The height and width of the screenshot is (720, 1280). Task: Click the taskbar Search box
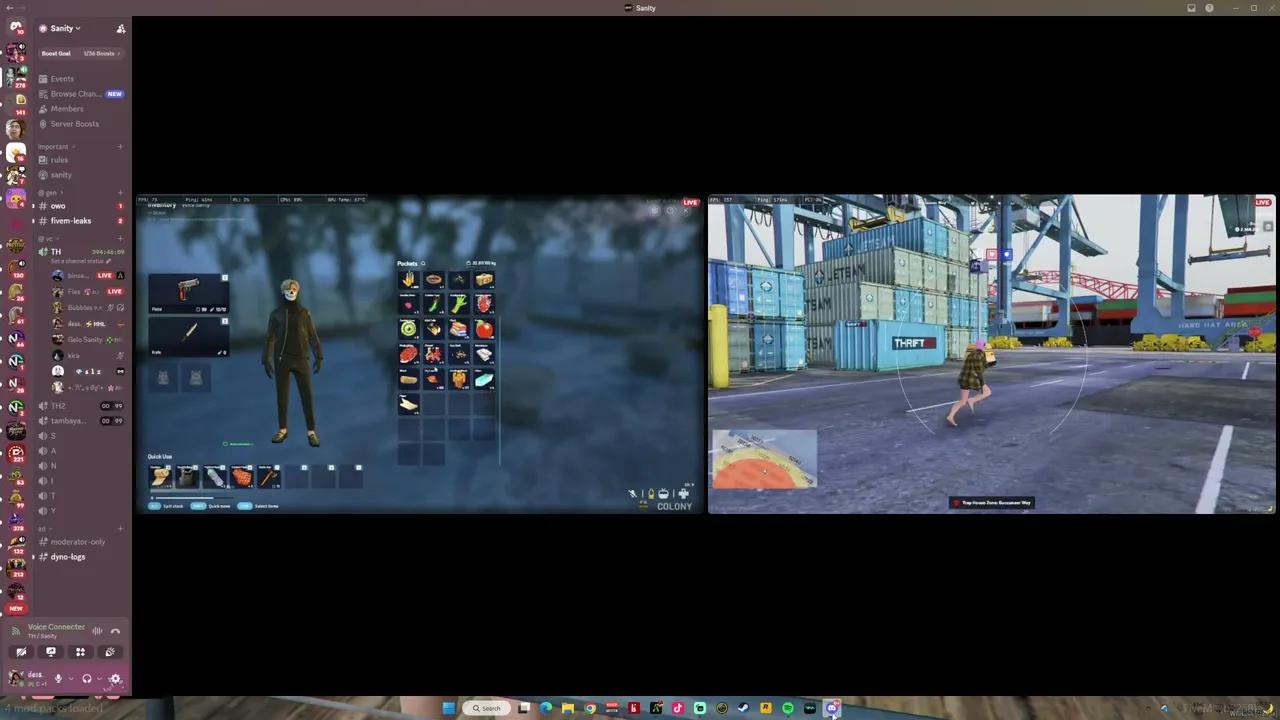[487, 708]
